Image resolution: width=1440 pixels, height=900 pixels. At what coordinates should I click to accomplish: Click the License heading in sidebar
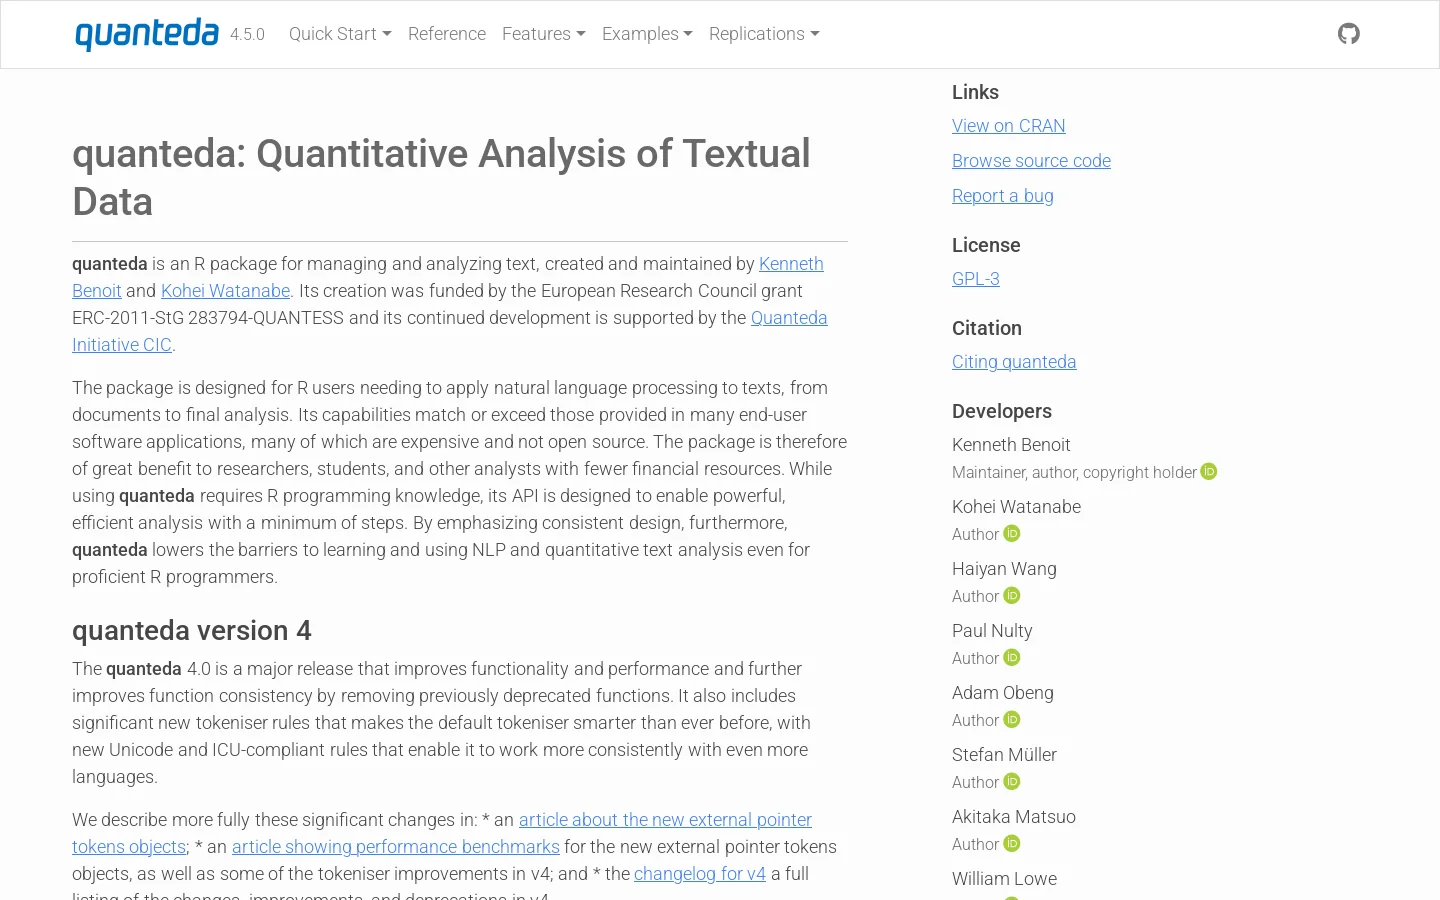(x=986, y=245)
